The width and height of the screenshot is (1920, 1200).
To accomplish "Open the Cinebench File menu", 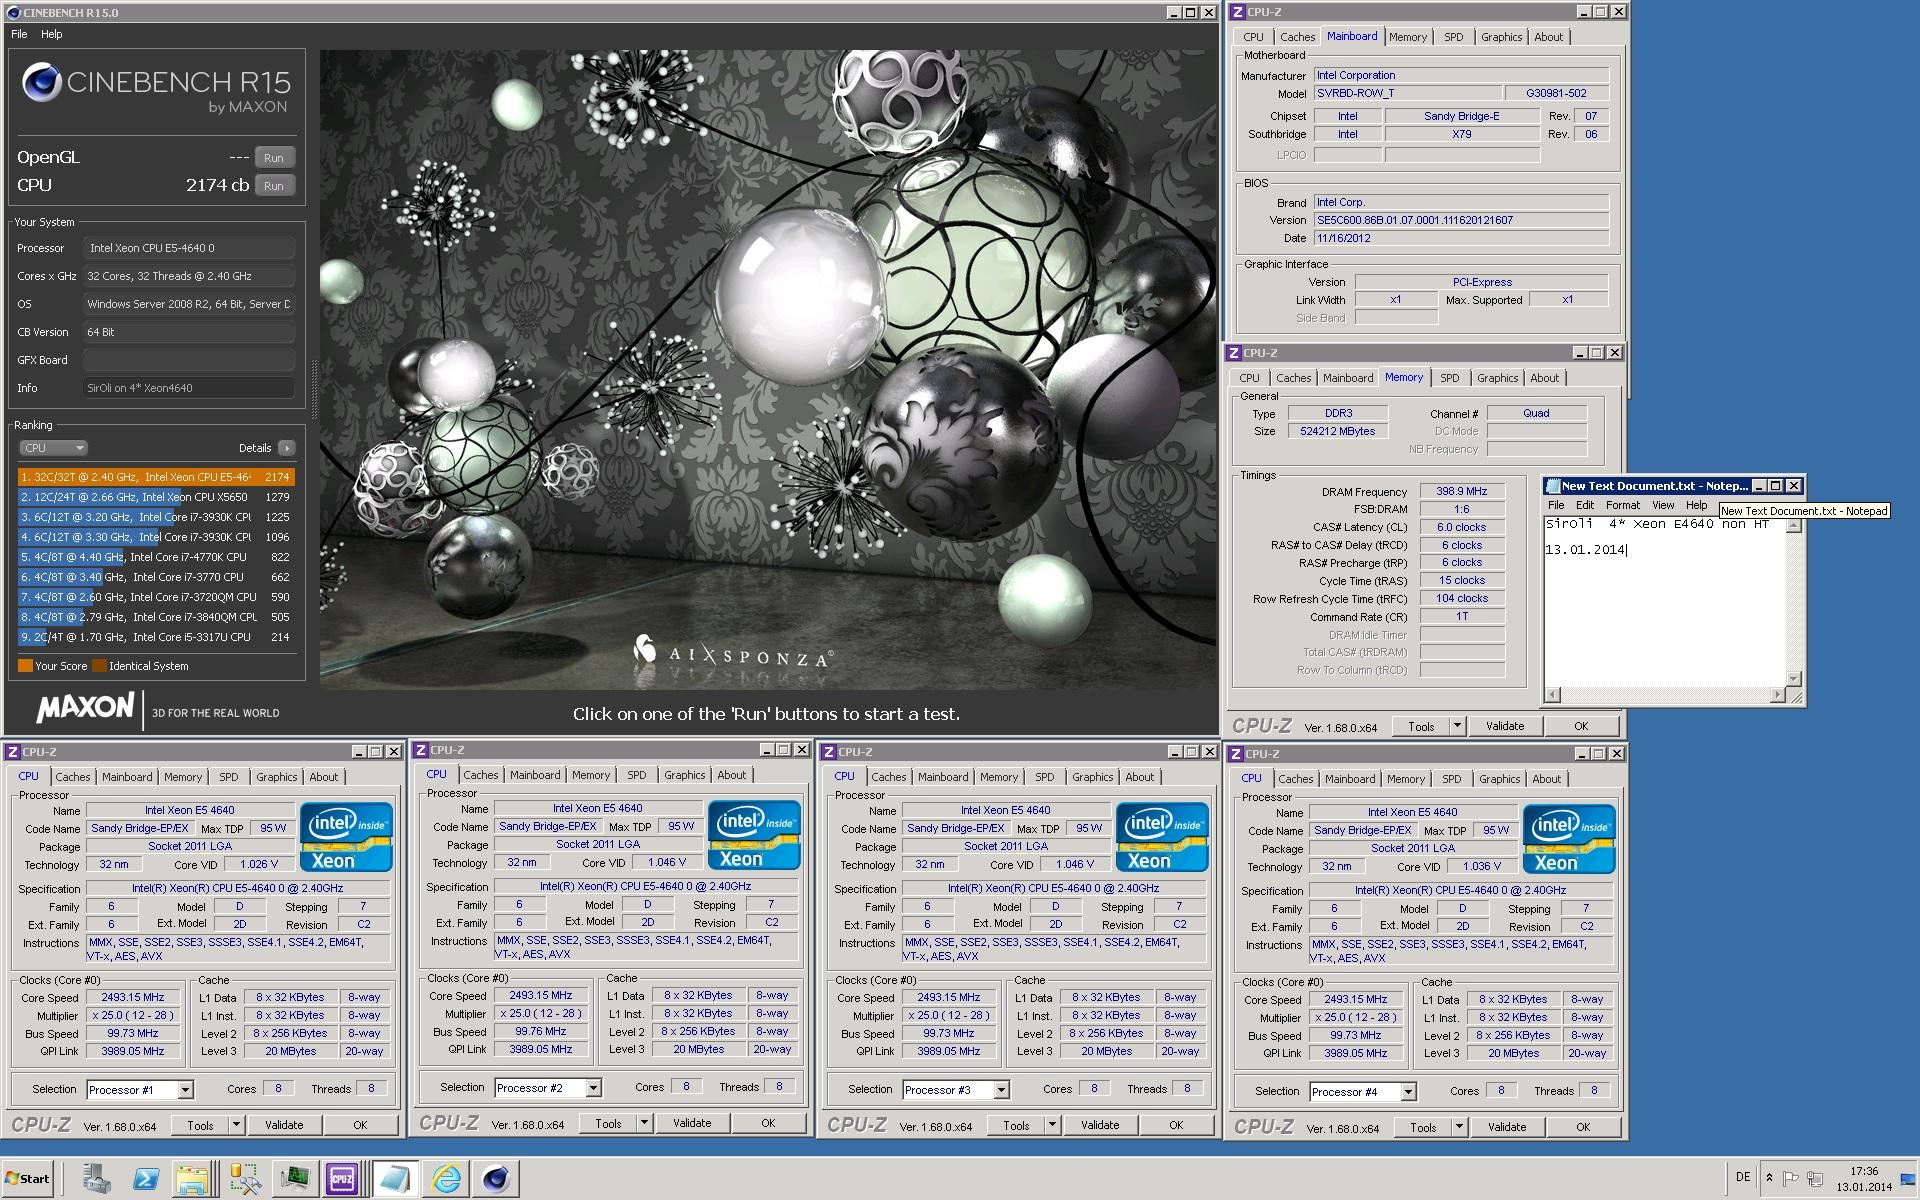I will pos(19,34).
